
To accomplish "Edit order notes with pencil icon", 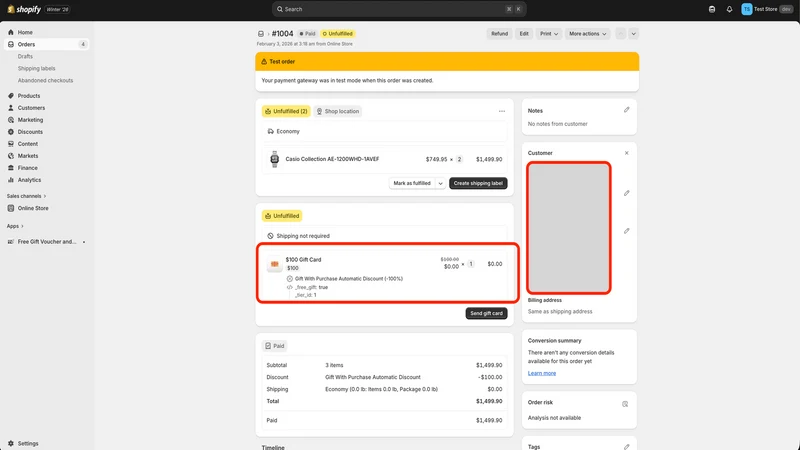I will [627, 110].
